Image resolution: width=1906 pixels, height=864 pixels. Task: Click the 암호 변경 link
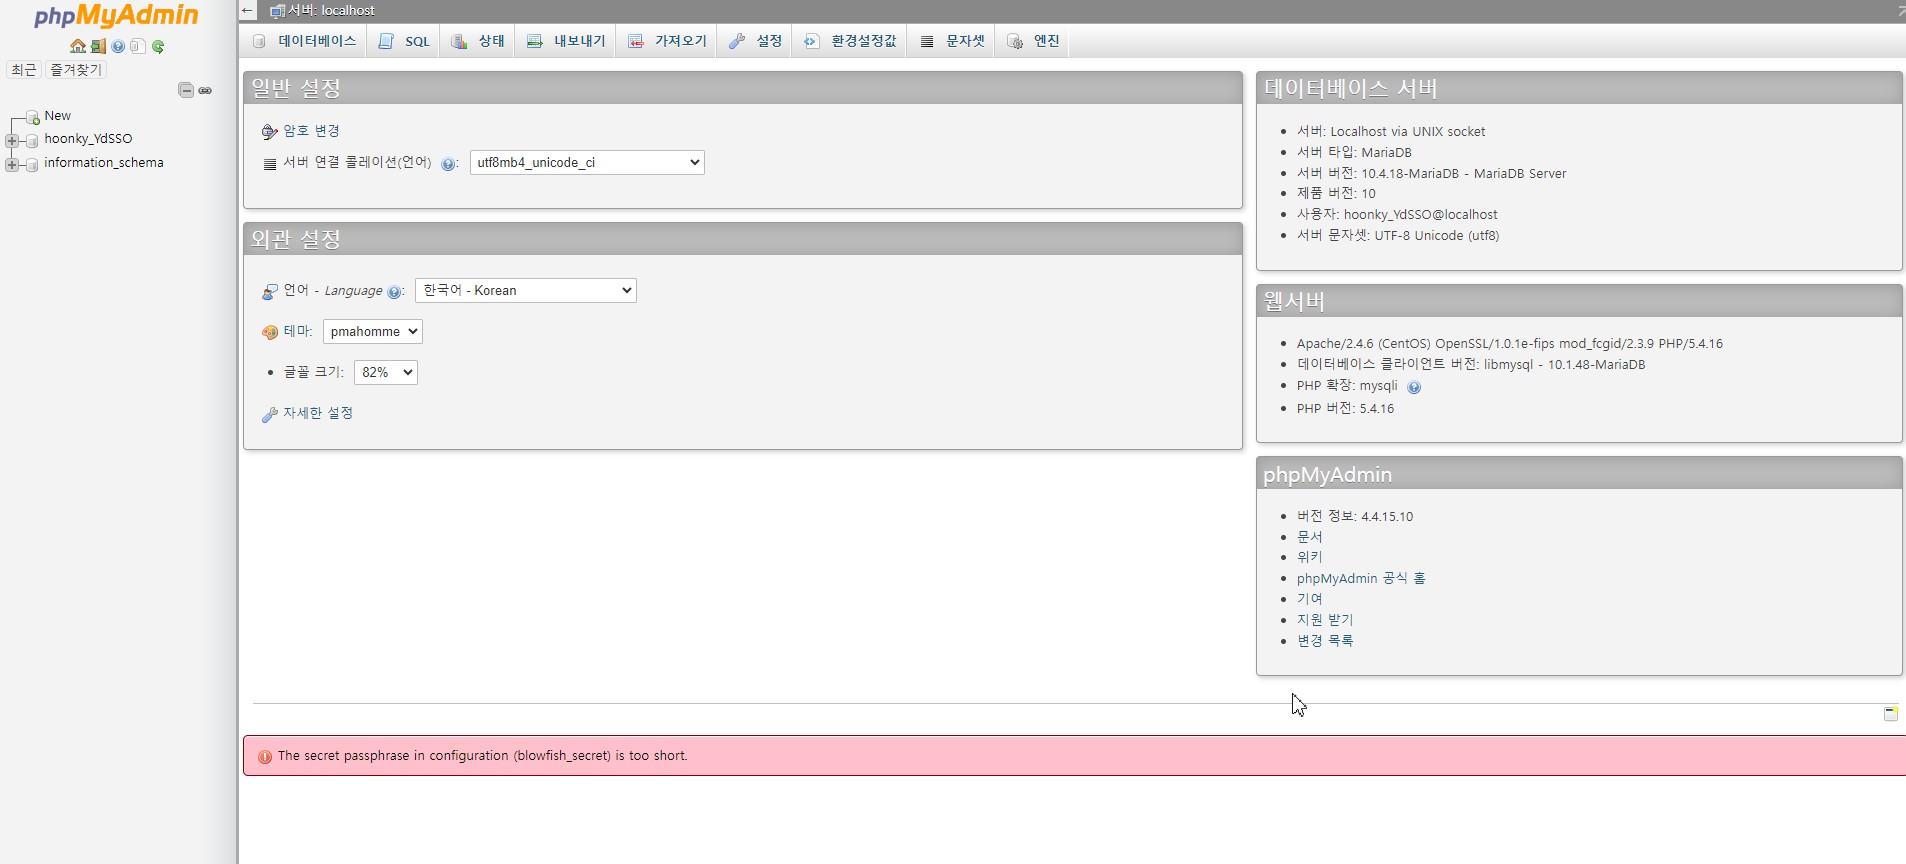pos(311,131)
